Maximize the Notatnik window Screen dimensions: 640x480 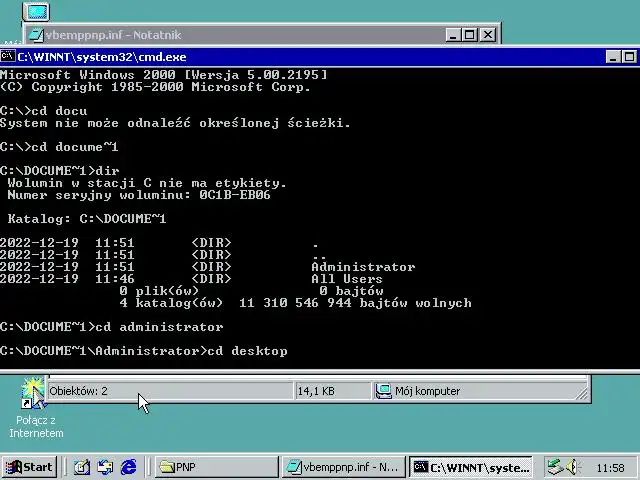pos(469,35)
